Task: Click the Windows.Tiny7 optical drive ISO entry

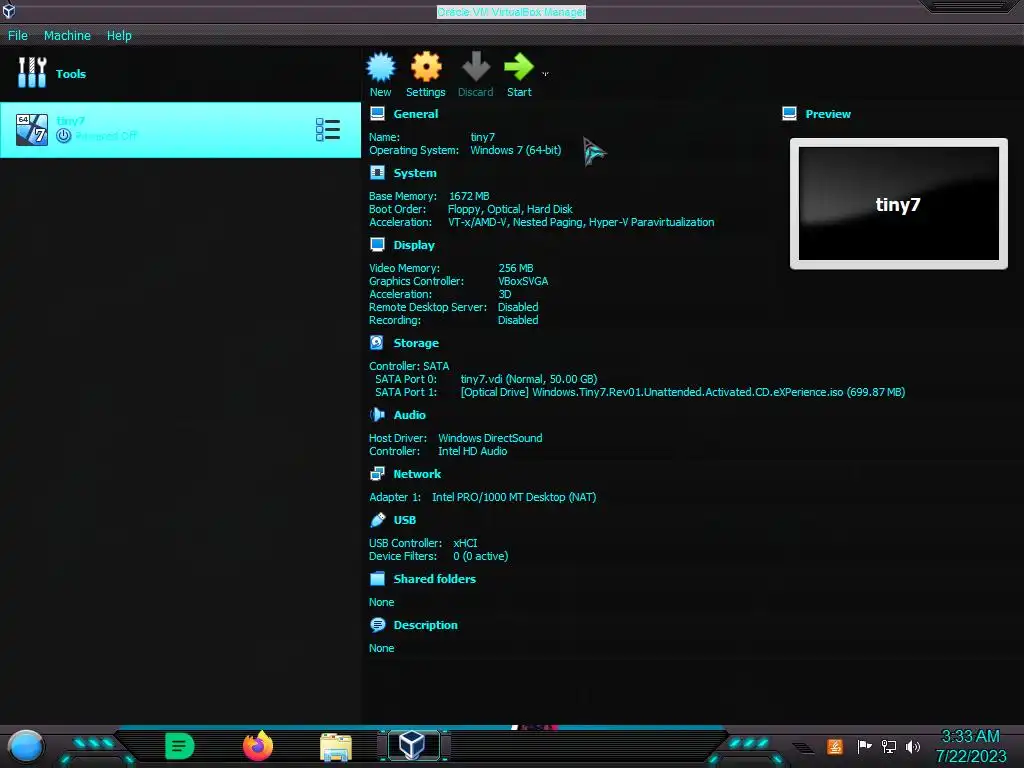Action: point(682,392)
